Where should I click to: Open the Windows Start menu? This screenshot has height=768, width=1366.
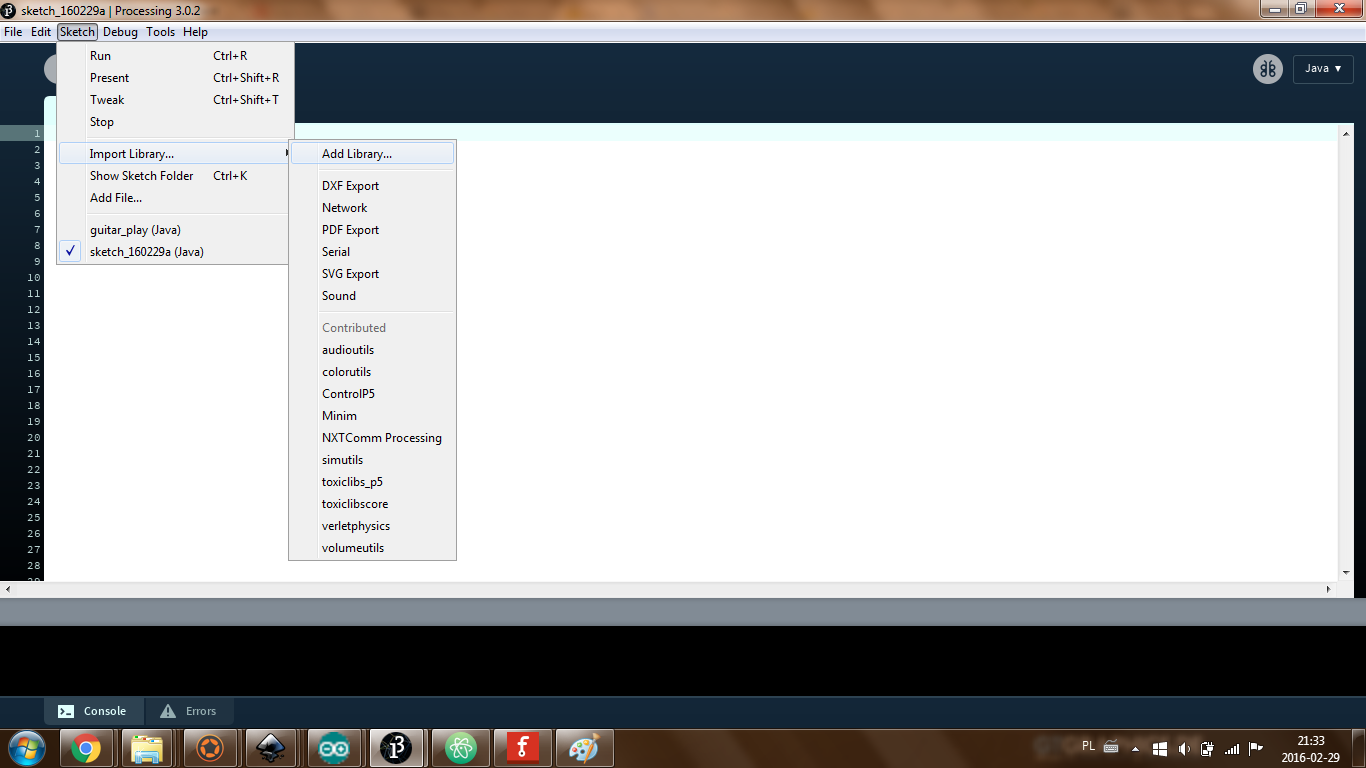(x=25, y=748)
